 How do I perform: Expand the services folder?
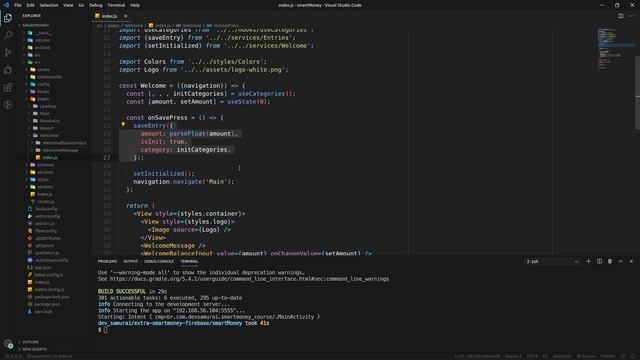[x=45, y=172]
